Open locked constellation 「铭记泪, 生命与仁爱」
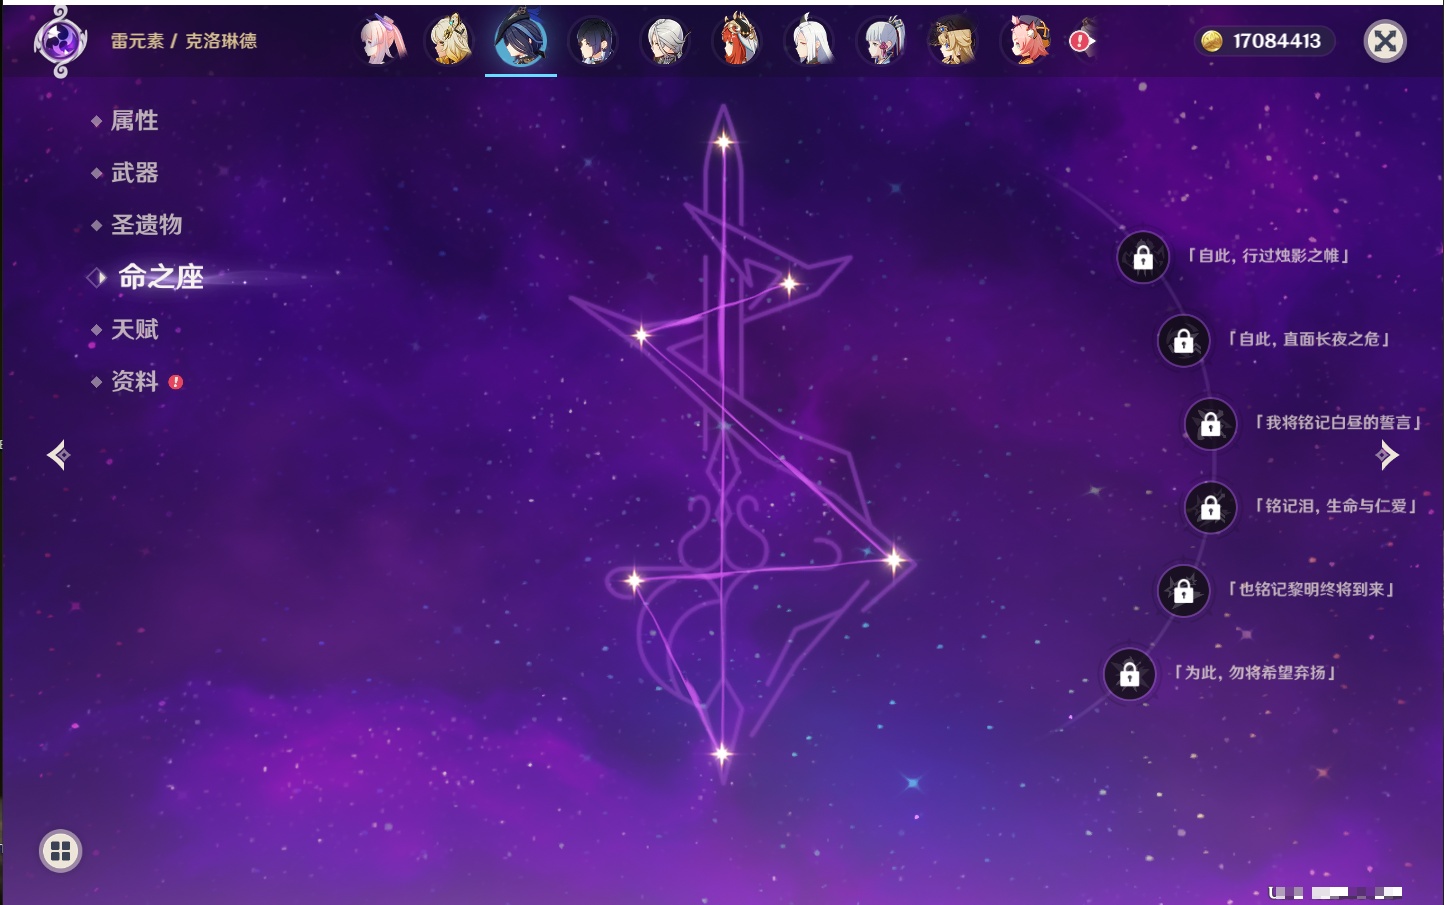The width and height of the screenshot is (1444, 905). click(x=1210, y=508)
